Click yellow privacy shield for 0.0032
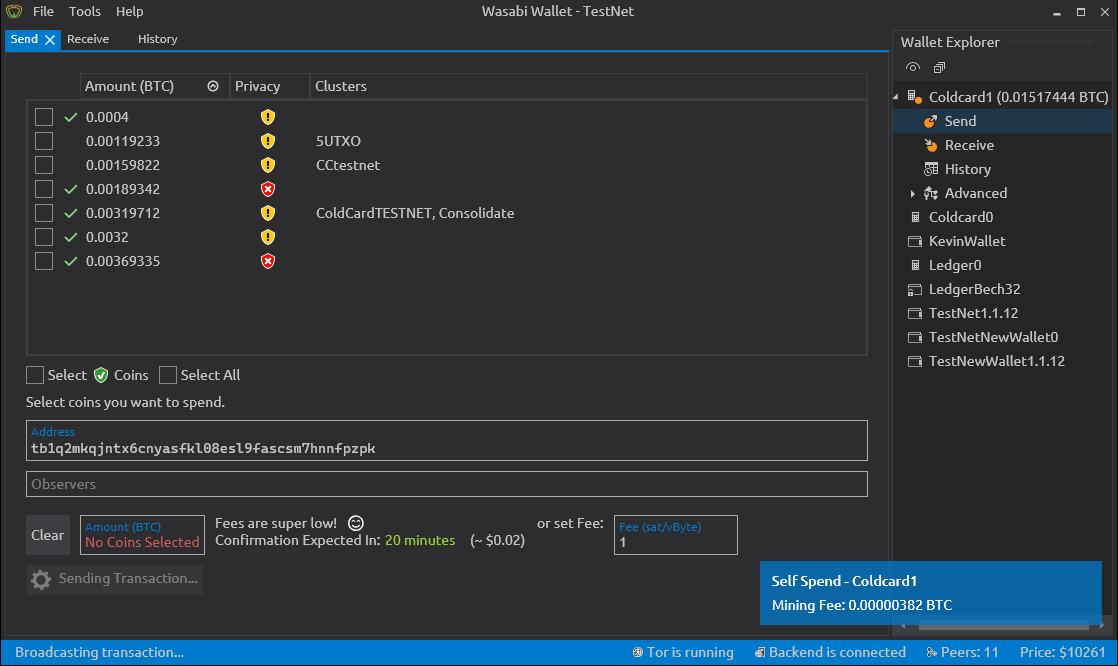Viewport: 1118px width, 666px height. tap(267, 237)
